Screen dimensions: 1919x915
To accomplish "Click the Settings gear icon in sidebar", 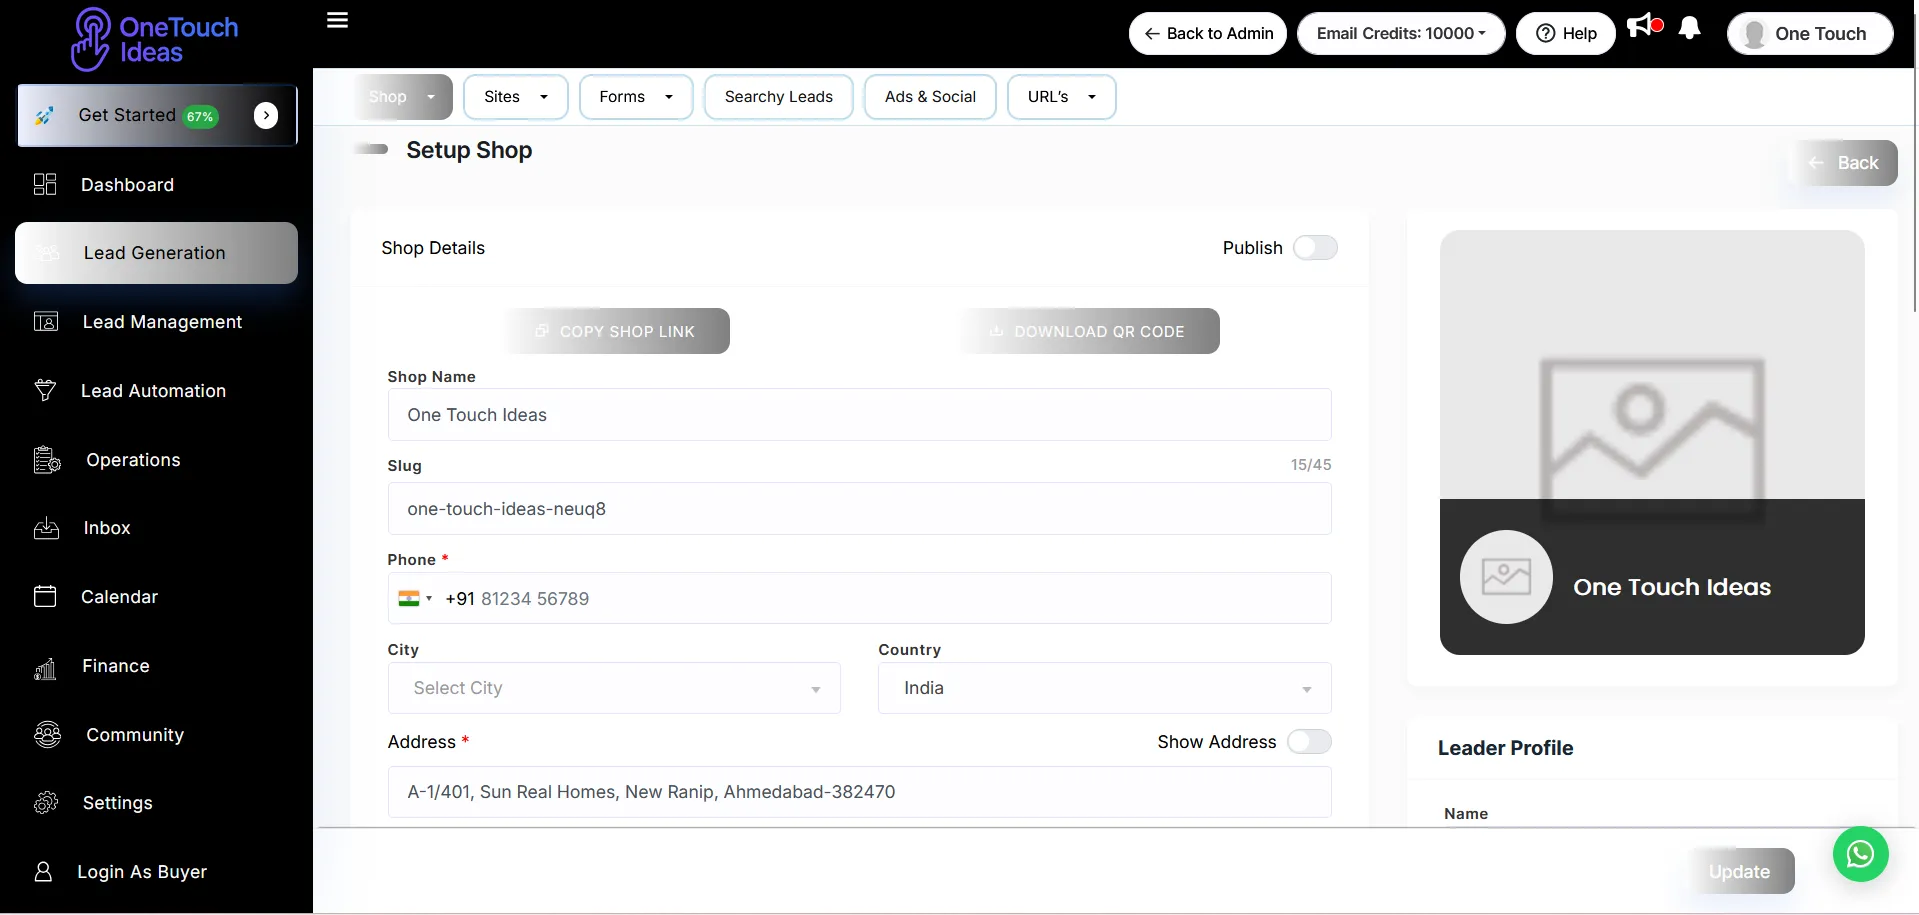I will (x=46, y=803).
